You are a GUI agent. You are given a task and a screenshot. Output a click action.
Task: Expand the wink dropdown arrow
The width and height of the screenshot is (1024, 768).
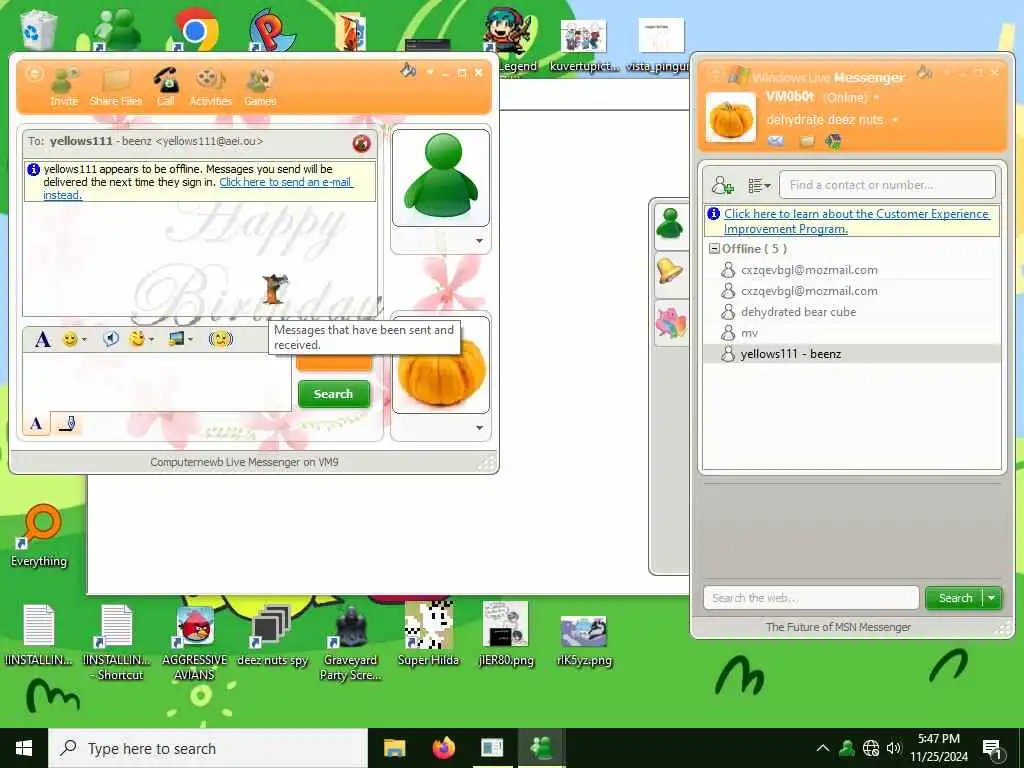point(152,340)
